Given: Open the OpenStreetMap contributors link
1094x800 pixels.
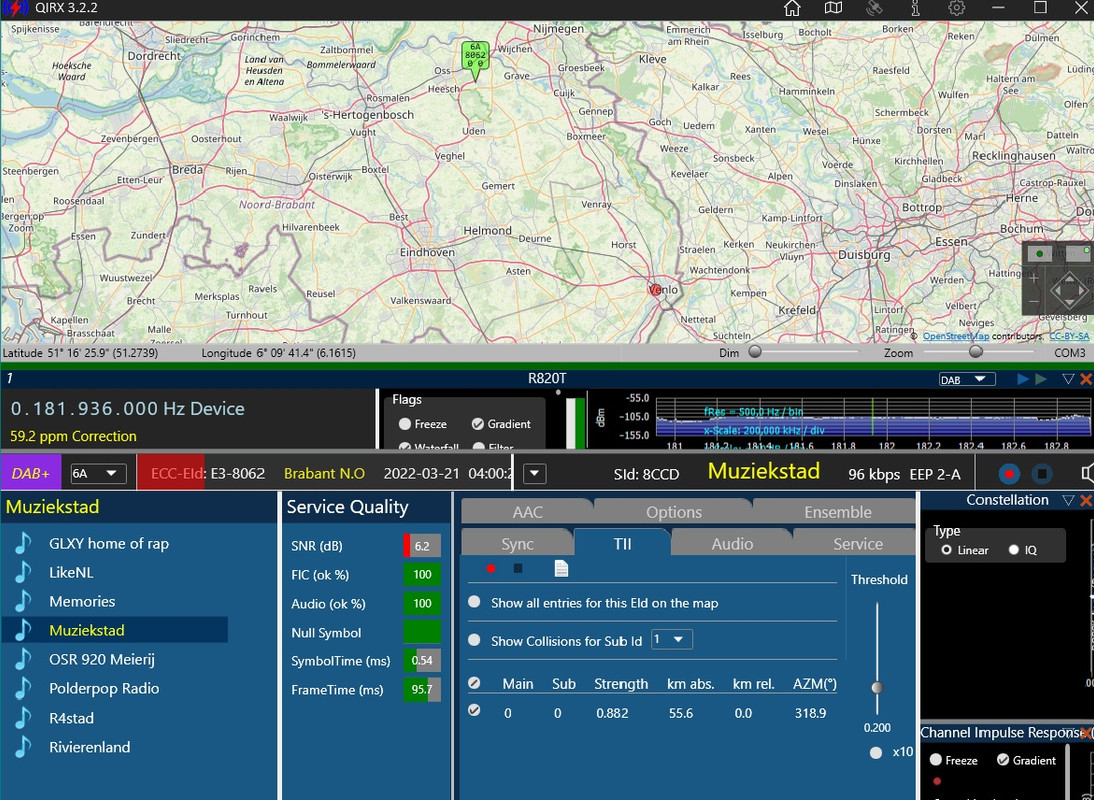Looking at the screenshot, I should pos(955,336).
